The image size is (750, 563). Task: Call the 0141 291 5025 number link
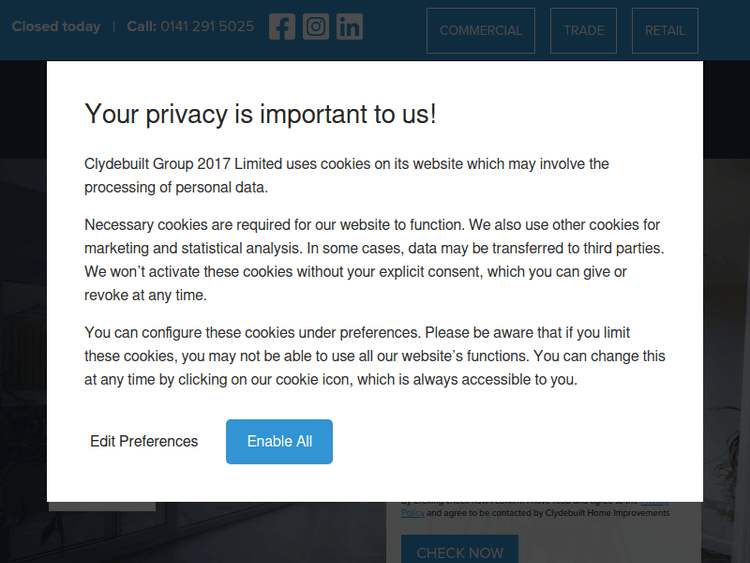207,26
